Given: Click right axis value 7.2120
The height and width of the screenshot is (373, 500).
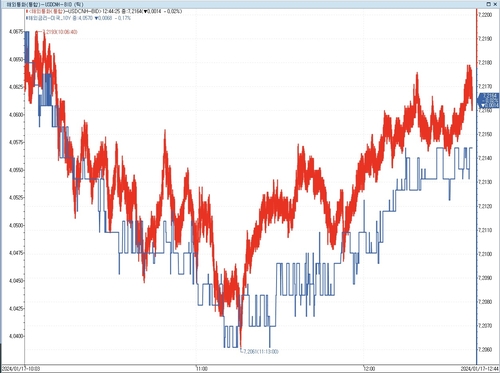Looking at the screenshot, I should point(485,206).
